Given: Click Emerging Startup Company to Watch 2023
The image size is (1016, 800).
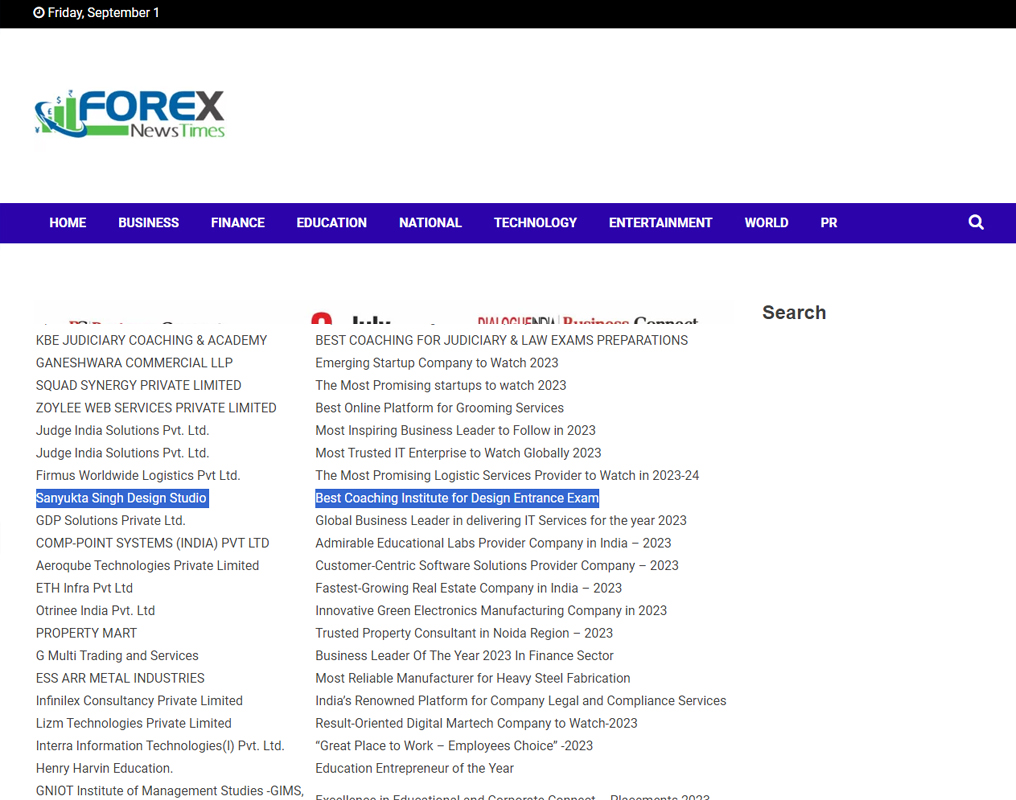Looking at the screenshot, I should click(437, 363).
